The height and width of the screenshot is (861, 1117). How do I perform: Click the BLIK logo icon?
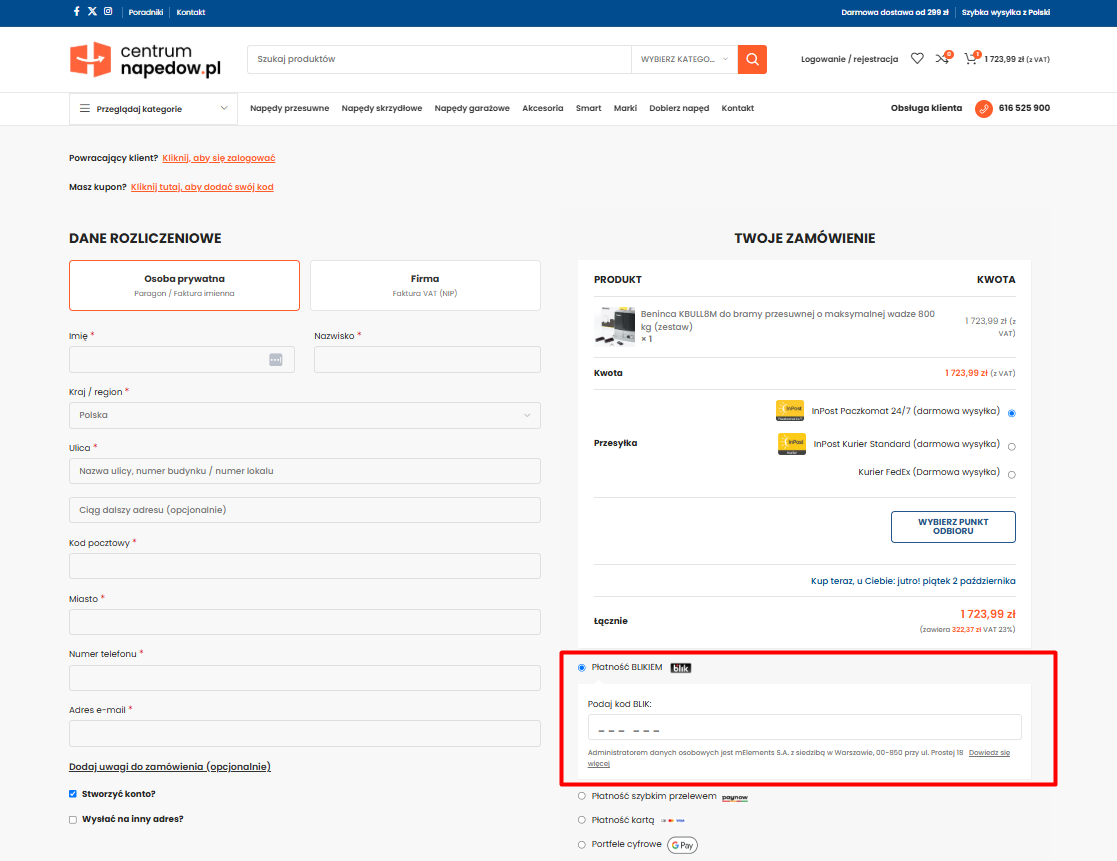(x=681, y=668)
